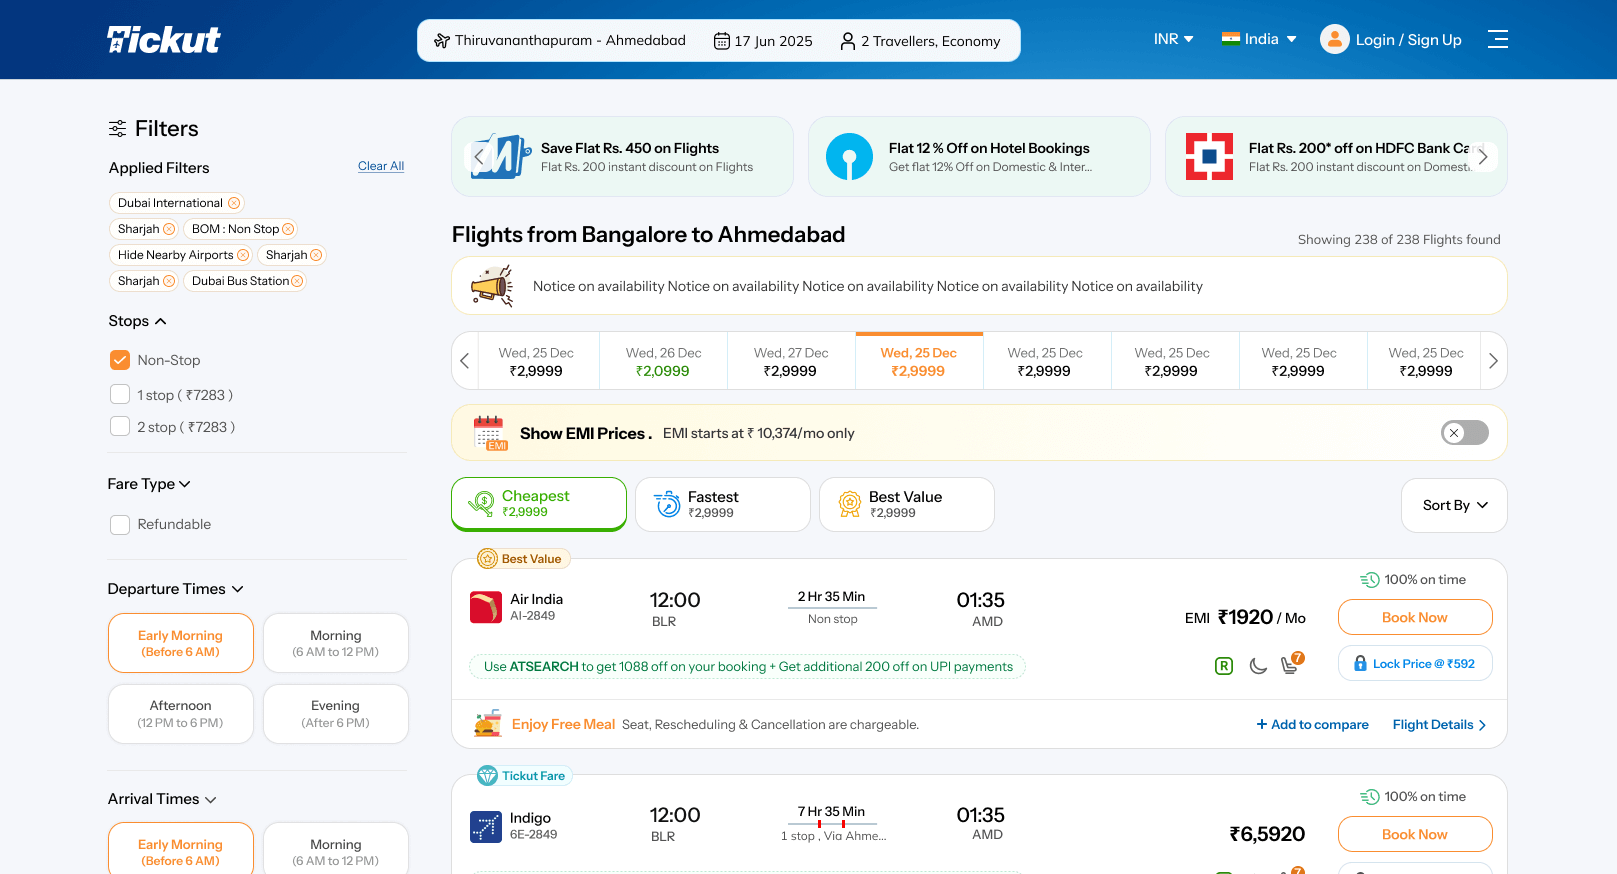Image resolution: width=1617 pixels, height=874 pixels.
Task: Select Wed, 27 Dec date tab
Action: [791, 361]
